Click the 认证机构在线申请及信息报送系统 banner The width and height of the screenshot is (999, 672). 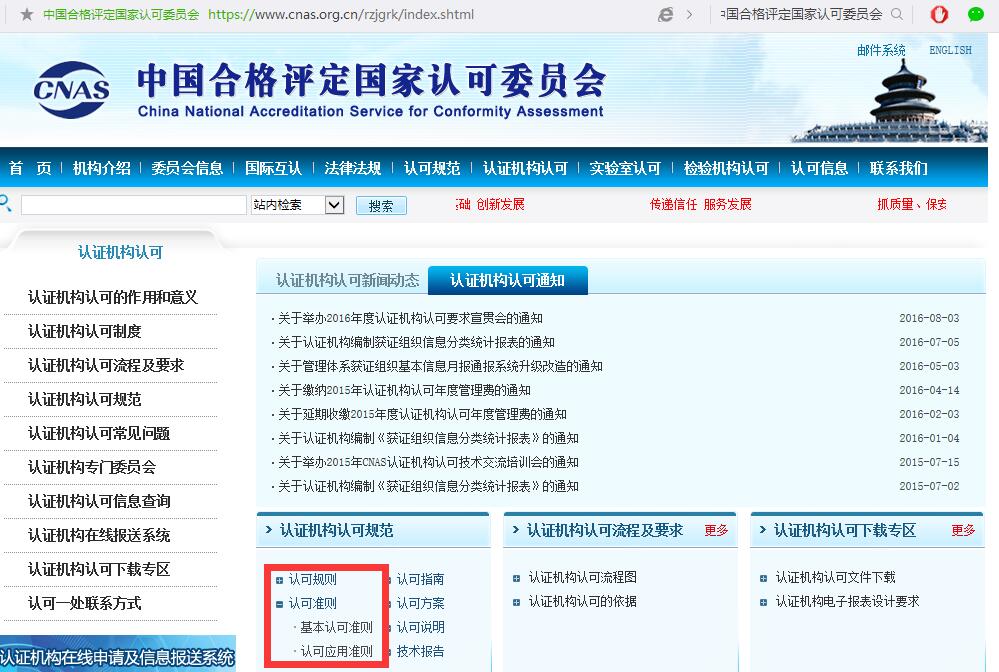(x=118, y=654)
